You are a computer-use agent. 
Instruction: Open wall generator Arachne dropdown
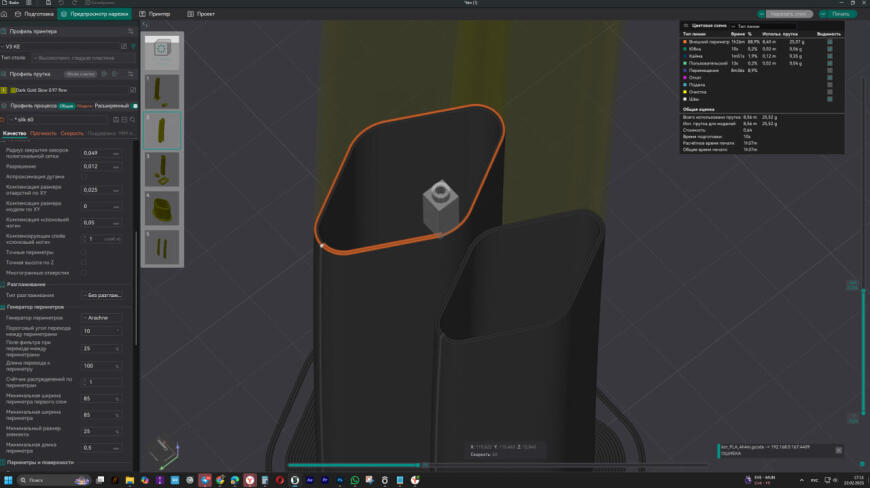pos(103,318)
